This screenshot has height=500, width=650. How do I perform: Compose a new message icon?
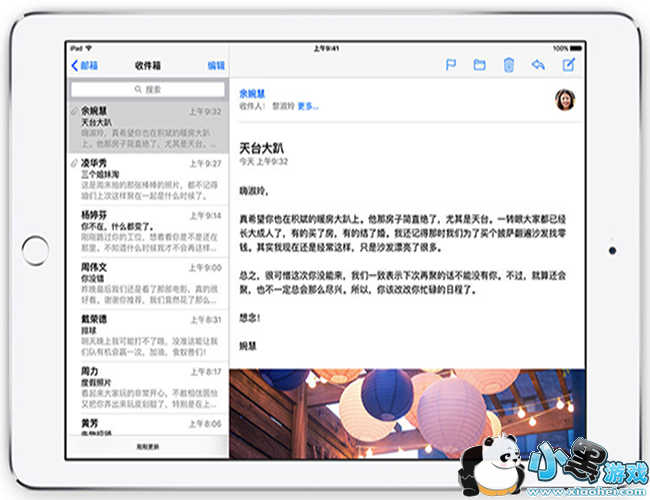point(569,65)
